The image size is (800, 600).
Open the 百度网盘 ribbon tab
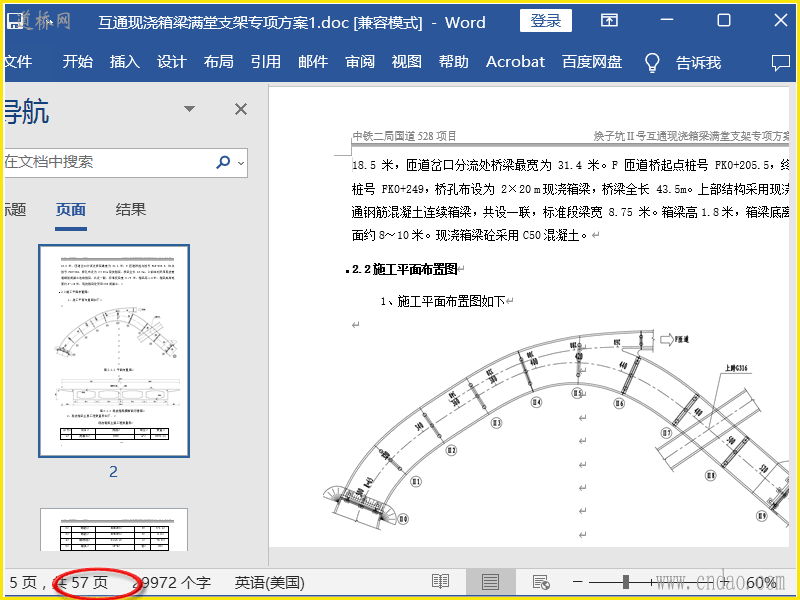[592, 62]
